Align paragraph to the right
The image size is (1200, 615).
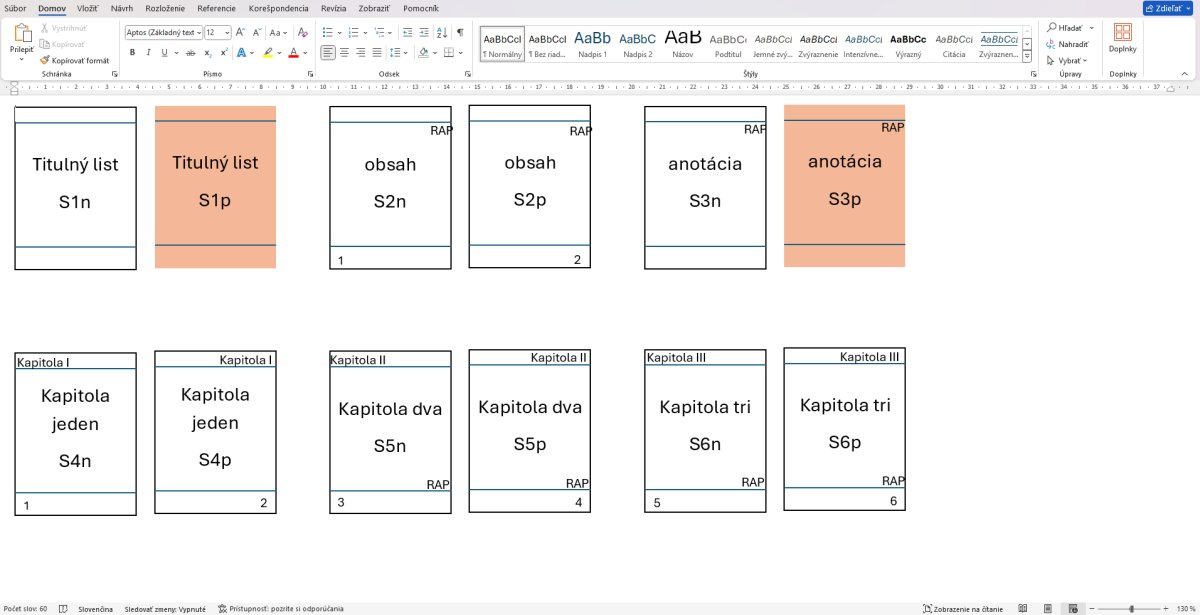(x=361, y=52)
